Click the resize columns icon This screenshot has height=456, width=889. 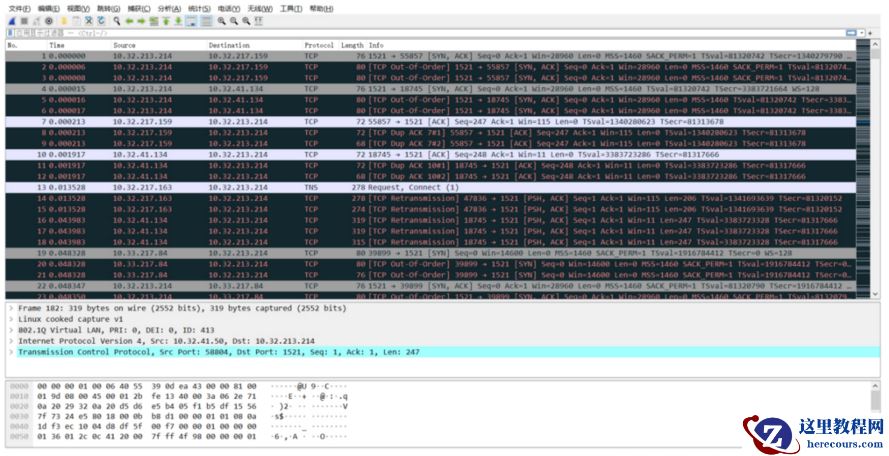coord(260,20)
